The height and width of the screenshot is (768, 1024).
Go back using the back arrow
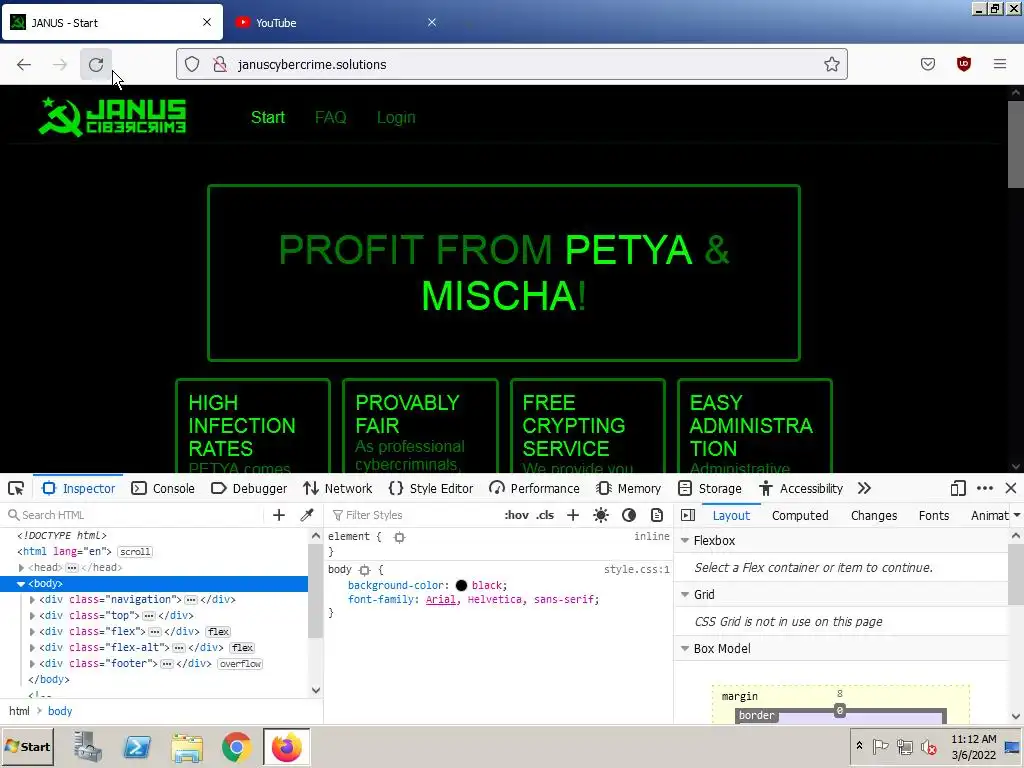tap(24, 65)
